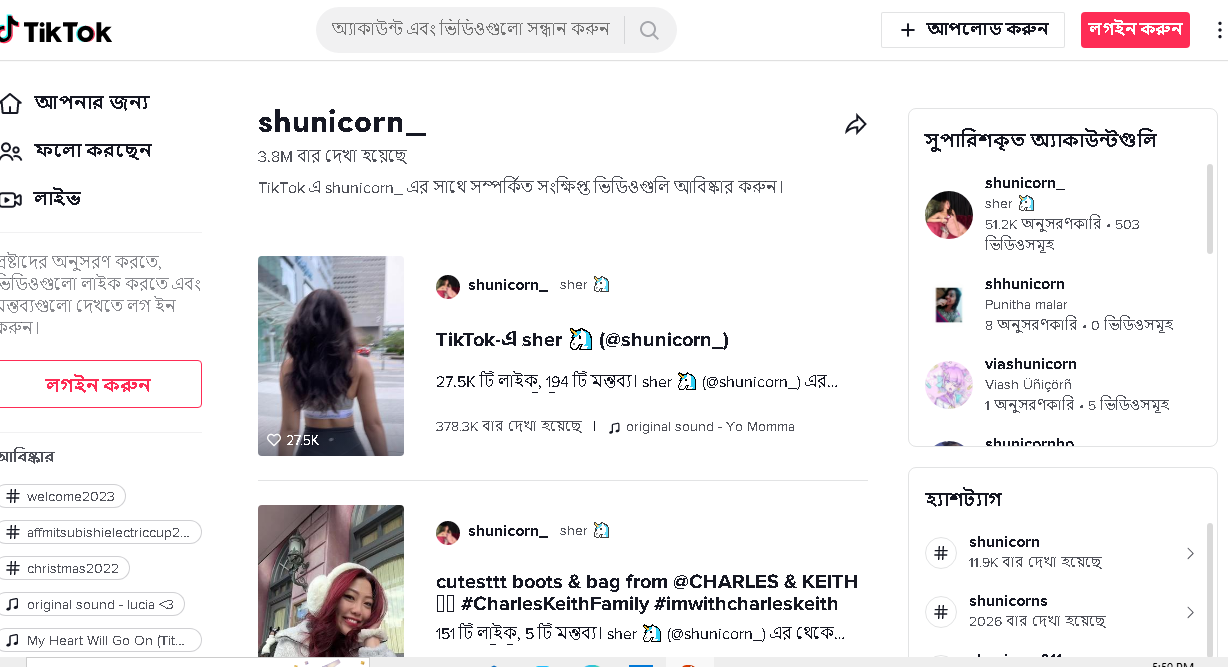Expand the shunicorns hashtag chevron
This screenshot has width=1228, height=667.
coord(1190,612)
